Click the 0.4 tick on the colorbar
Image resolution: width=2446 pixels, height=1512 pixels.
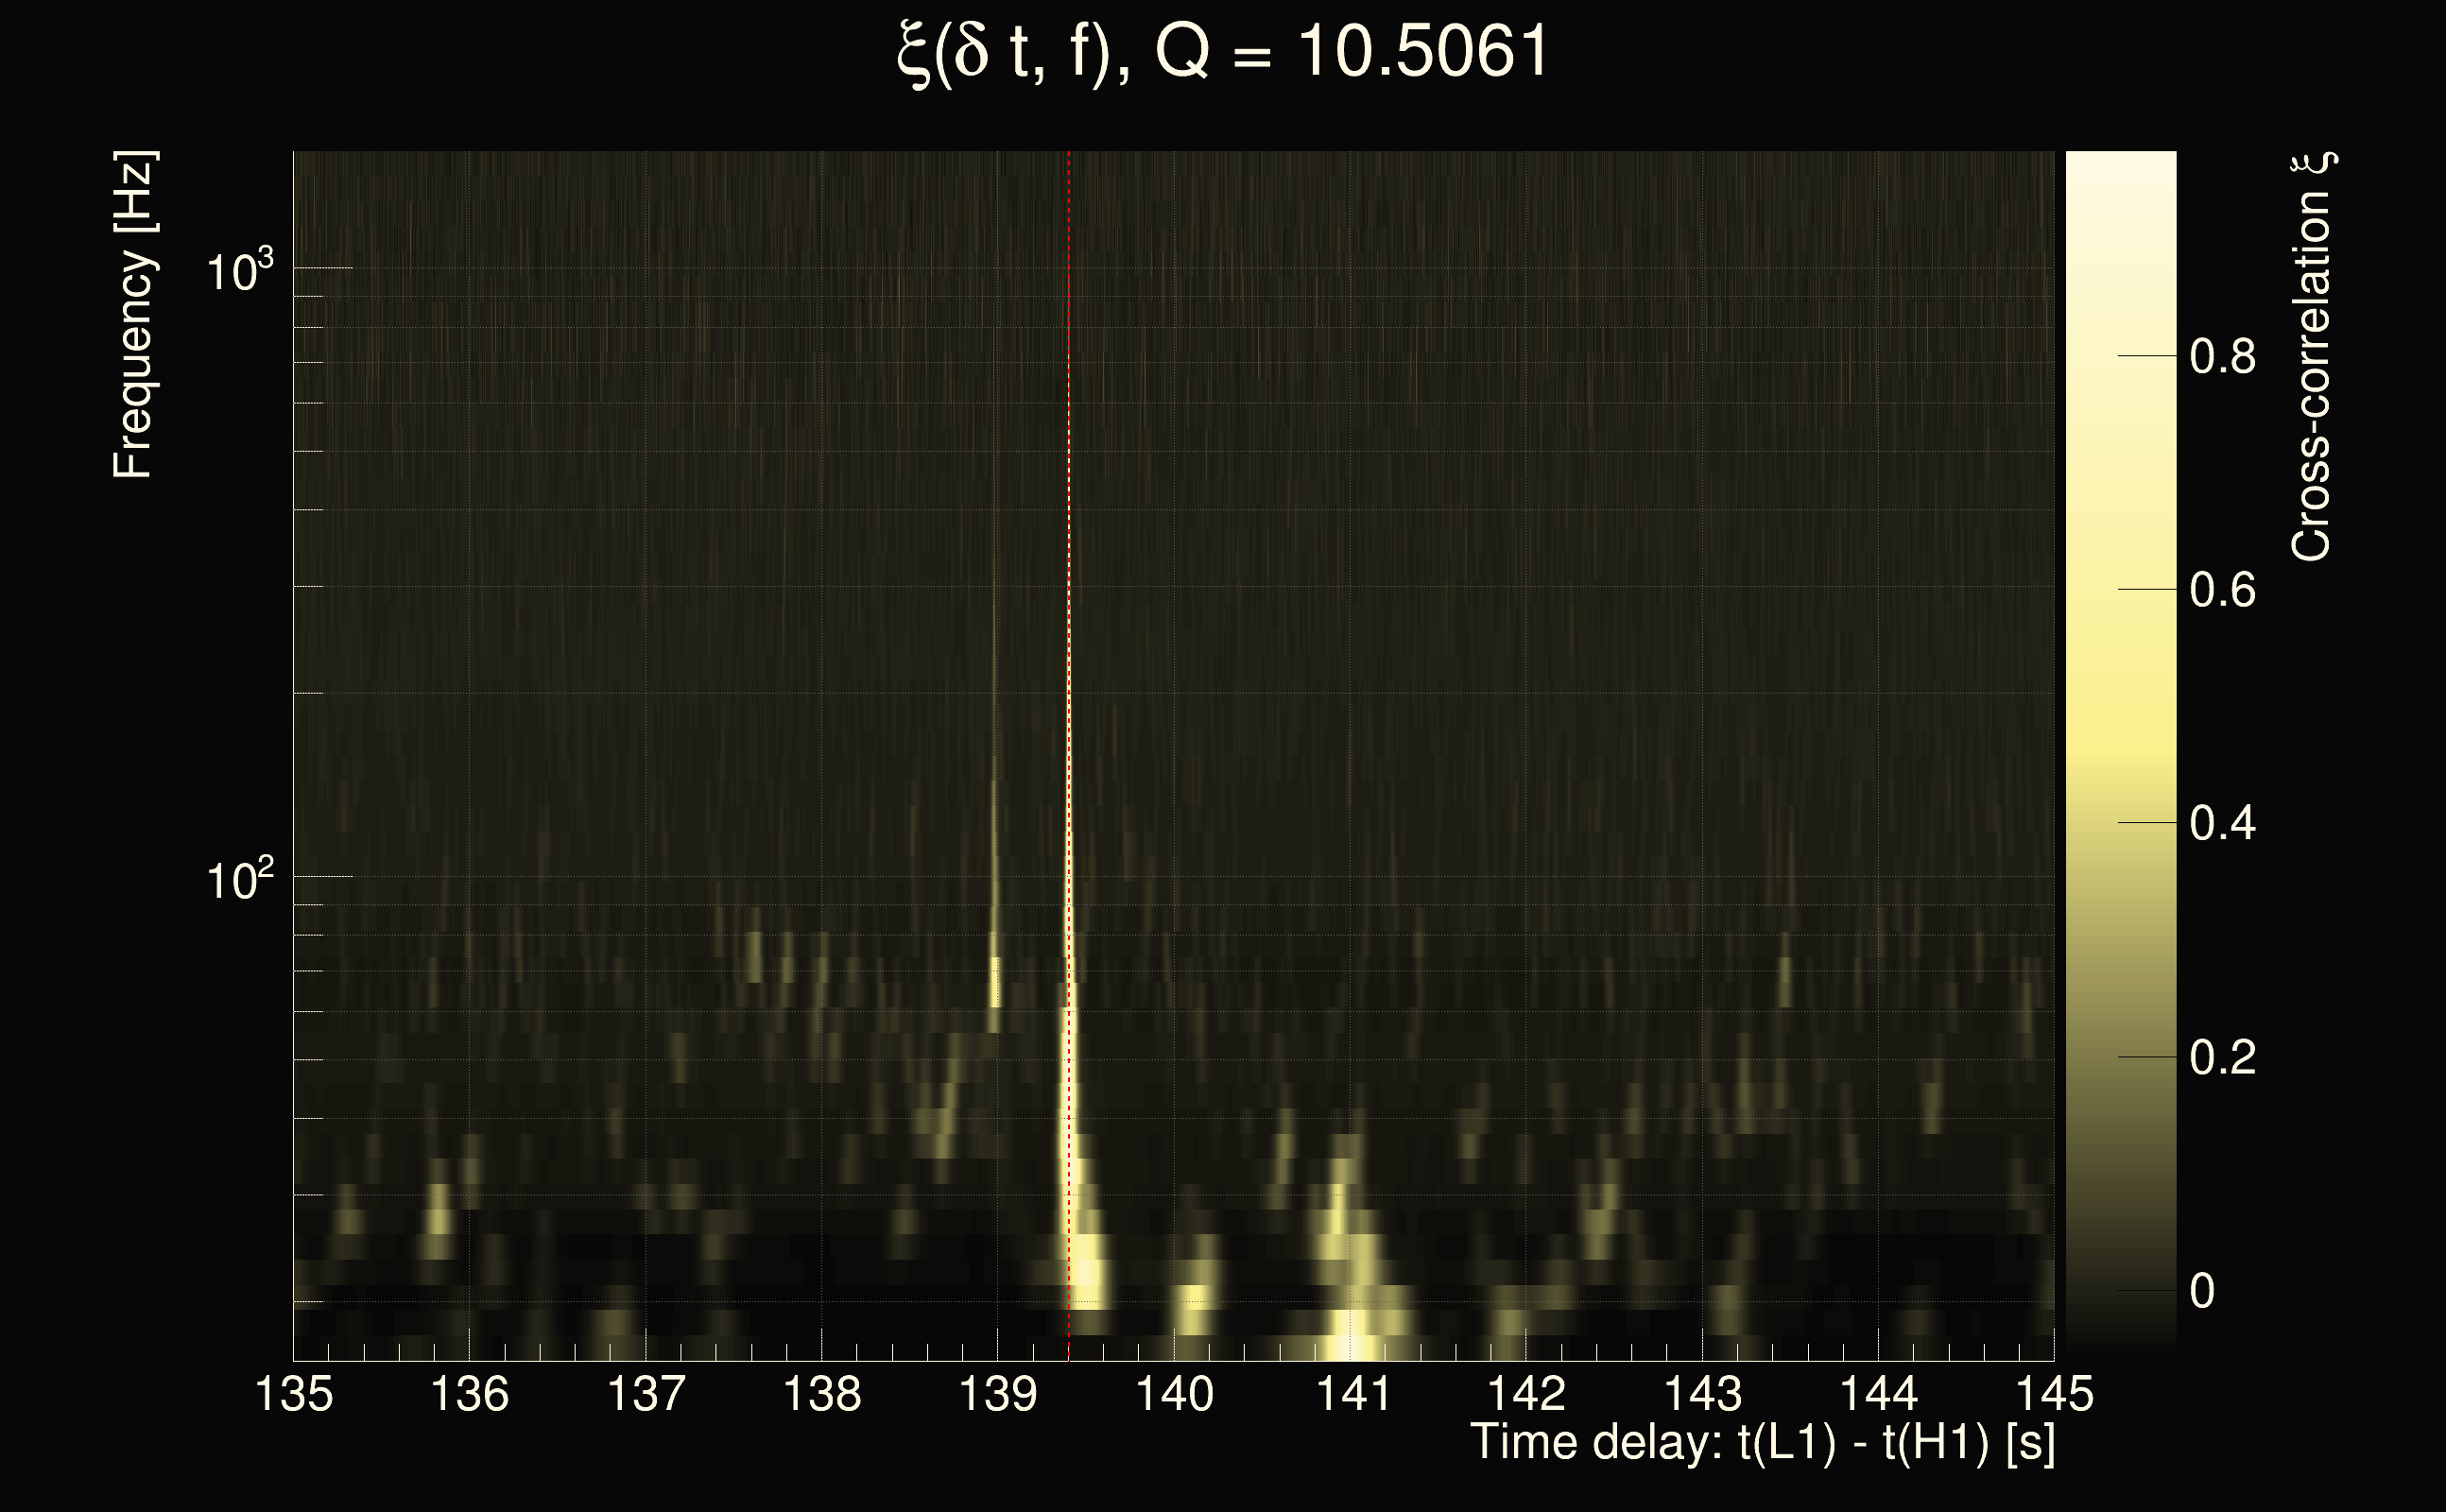(x=2222, y=824)
